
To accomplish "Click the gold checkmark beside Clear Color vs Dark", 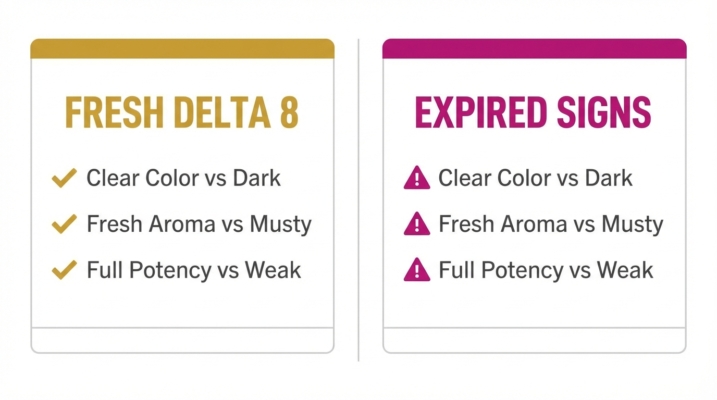I will [64, 179].
